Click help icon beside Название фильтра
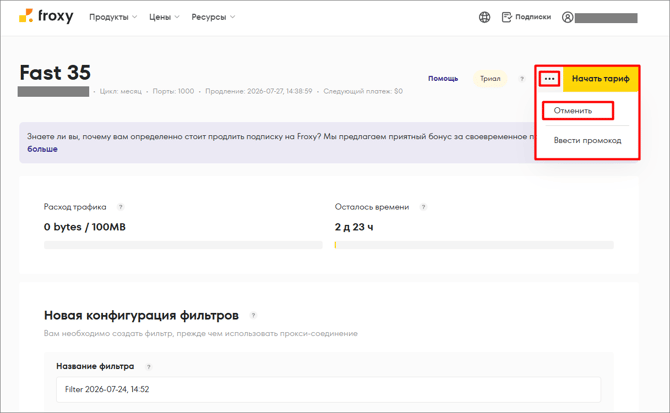This screenshot has width=670, height=413. coord(149,367)
